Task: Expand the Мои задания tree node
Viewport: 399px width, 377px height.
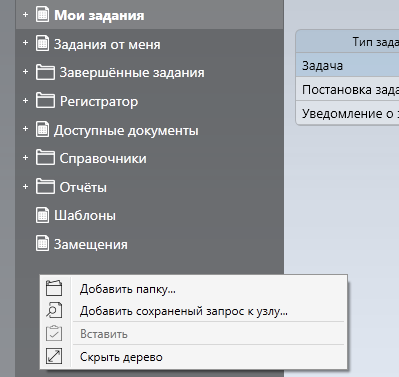Action: coord(25,15)
